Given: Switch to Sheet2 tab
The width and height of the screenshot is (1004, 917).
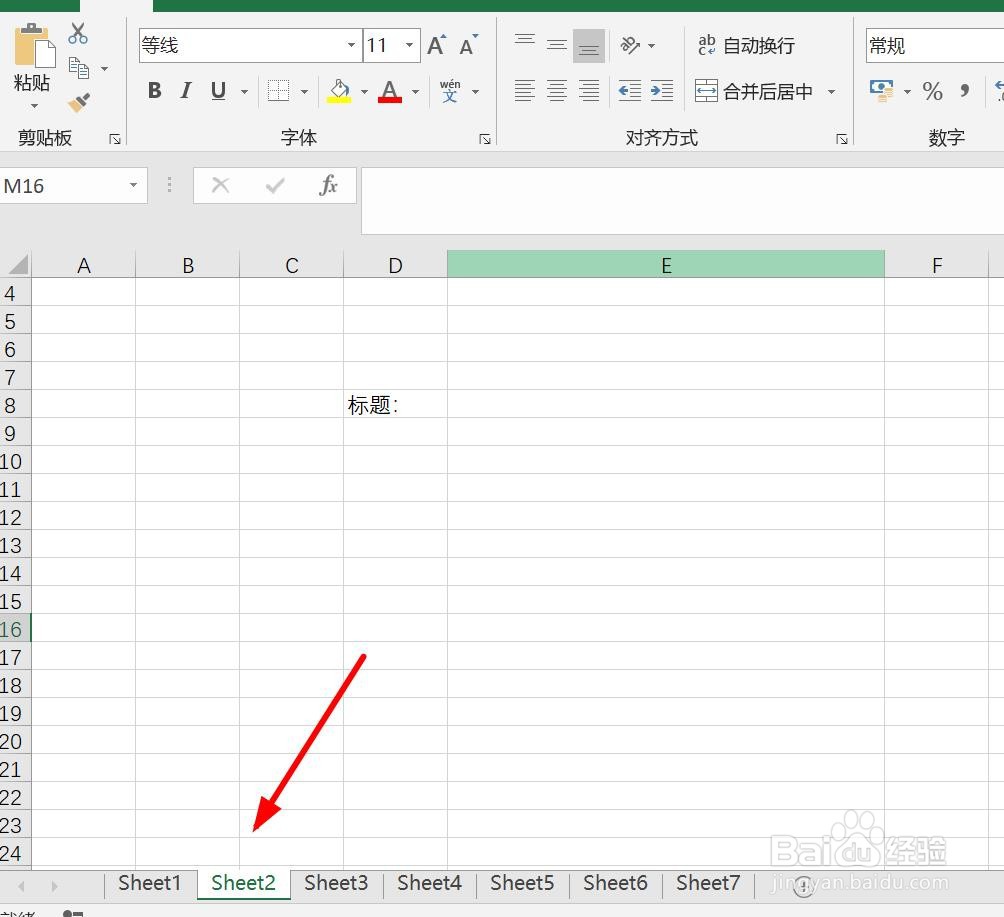Looking at the screenshot, I should click(243, 883).
